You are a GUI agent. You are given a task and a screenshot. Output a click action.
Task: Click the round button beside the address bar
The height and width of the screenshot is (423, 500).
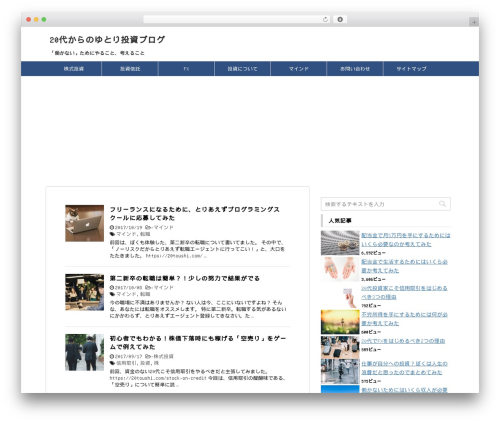(340, 19)
